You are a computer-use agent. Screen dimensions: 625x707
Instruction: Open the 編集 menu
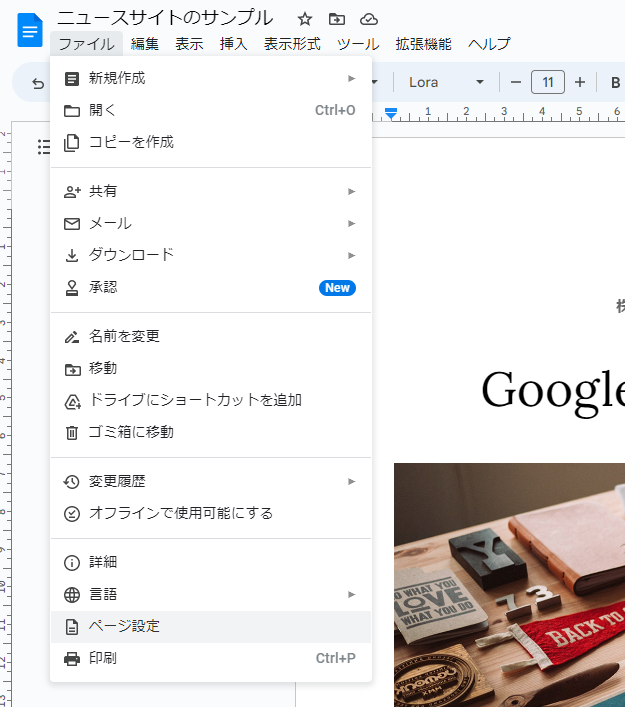click(145, 44)
